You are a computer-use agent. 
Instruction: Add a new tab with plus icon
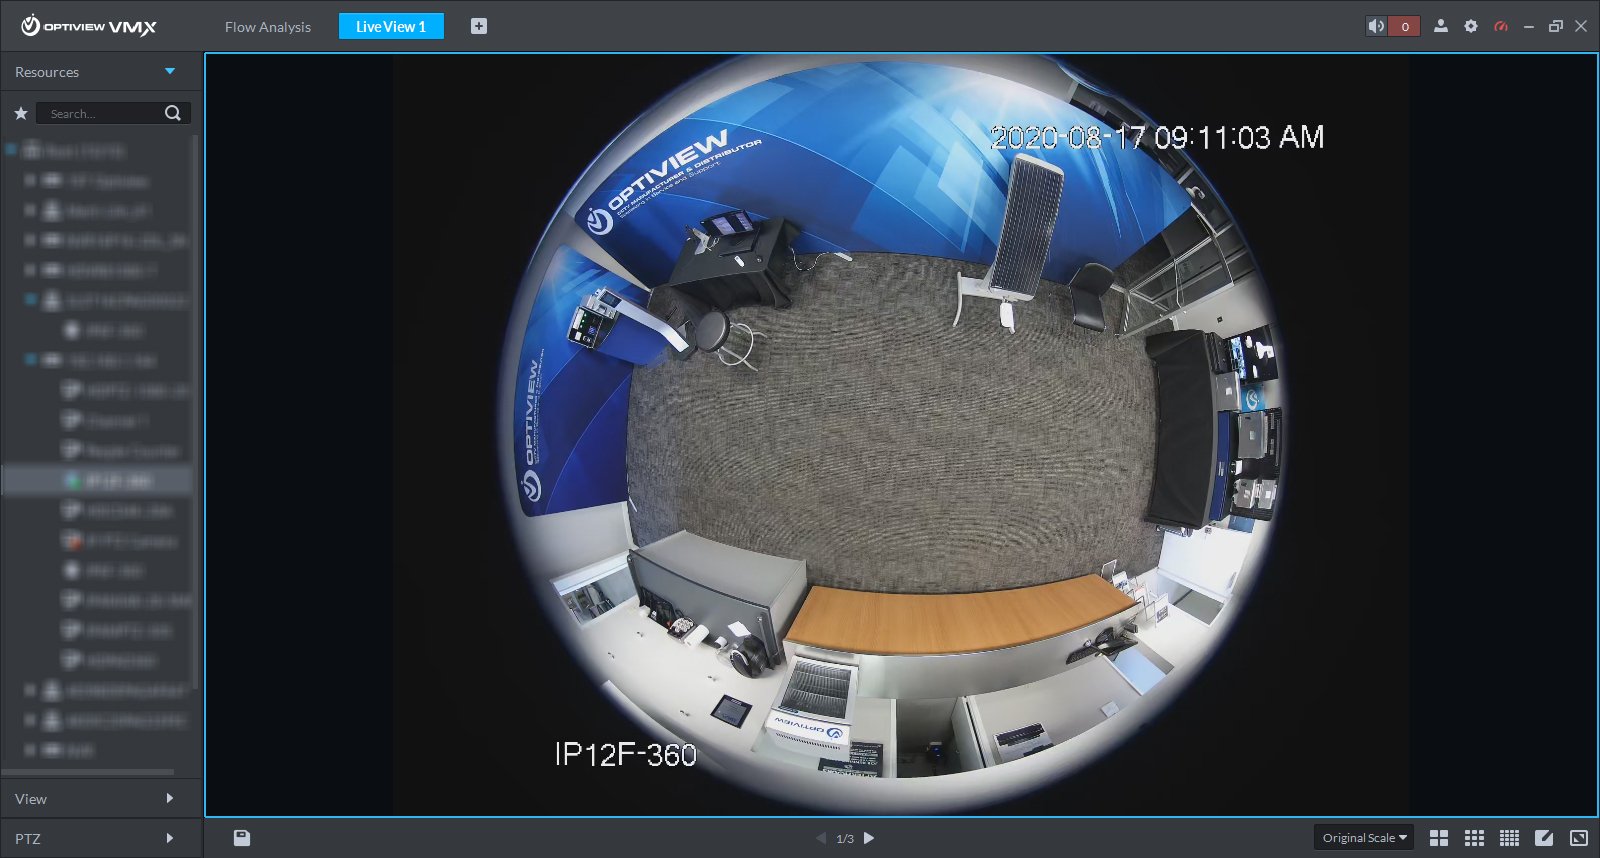pyautogui.click(x=479, y=26)
